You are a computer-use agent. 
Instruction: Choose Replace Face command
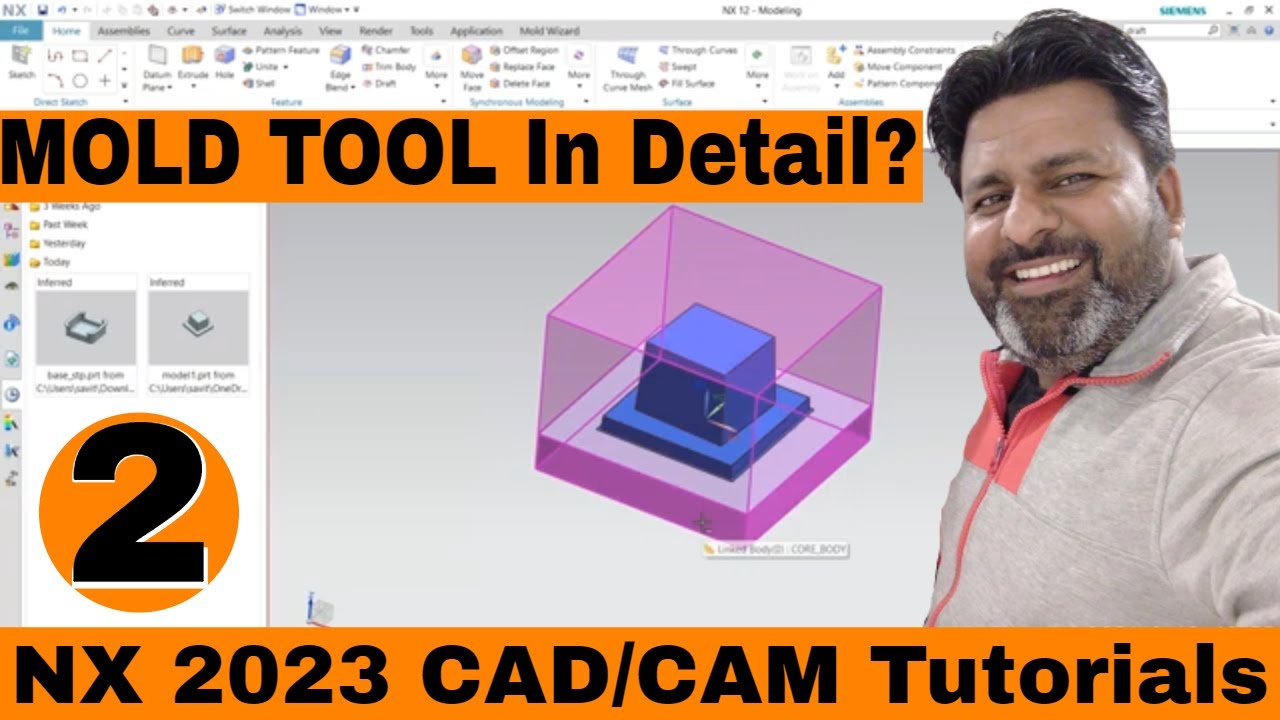pyautogui.click(x=520, y=67)
